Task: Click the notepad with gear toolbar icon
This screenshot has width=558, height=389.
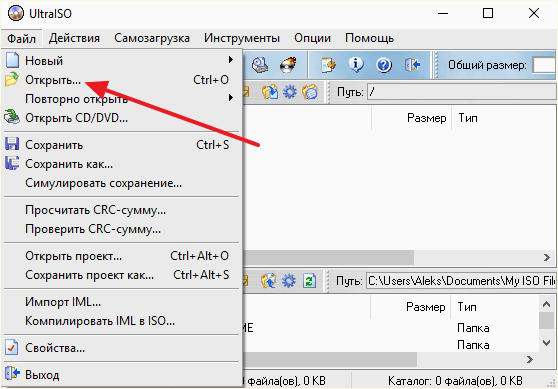Action: pos(328,65)
